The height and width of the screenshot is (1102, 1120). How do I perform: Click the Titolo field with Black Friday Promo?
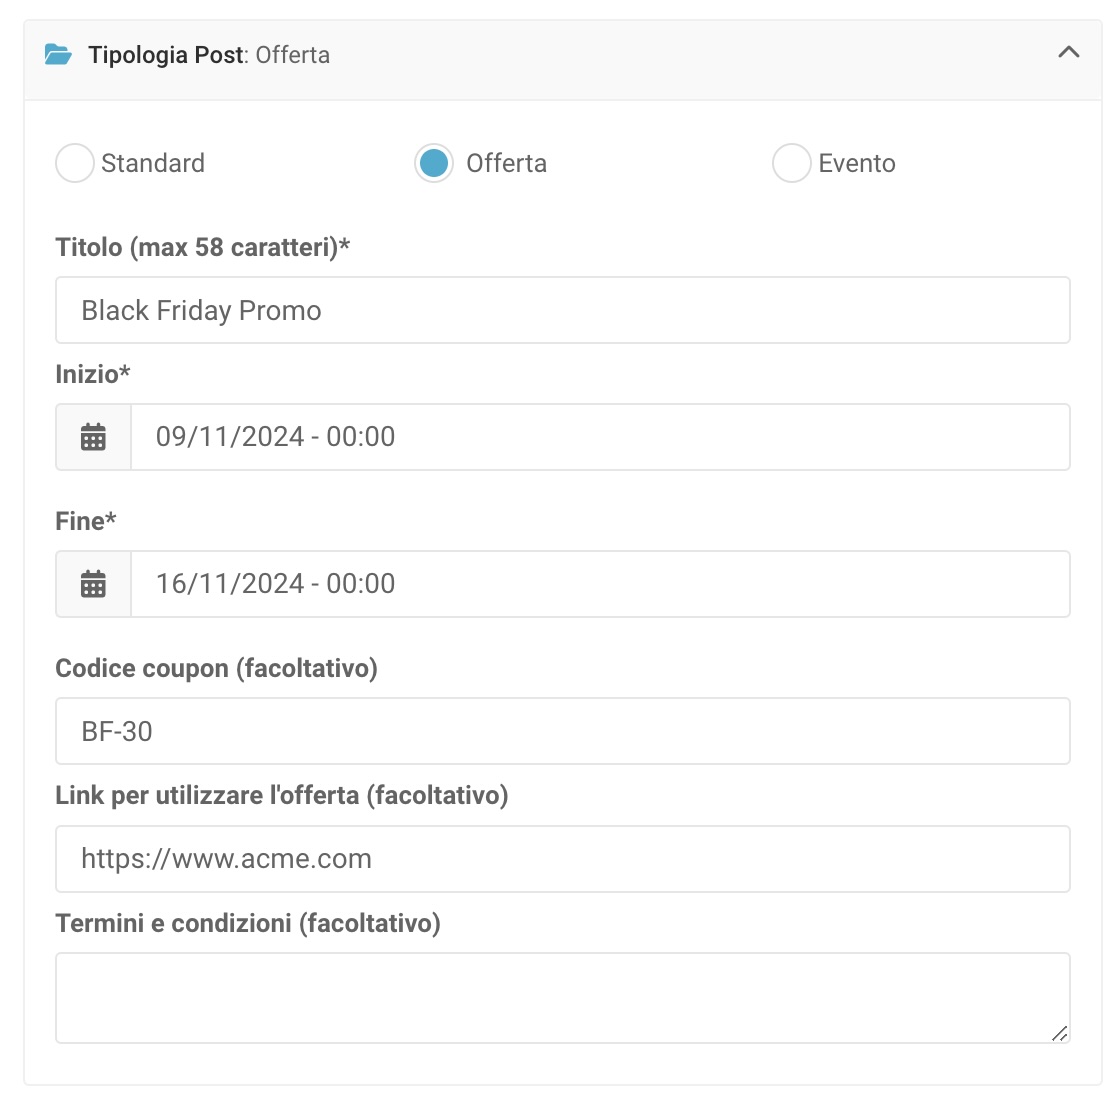pyautogui.click(x=562, y=311)
